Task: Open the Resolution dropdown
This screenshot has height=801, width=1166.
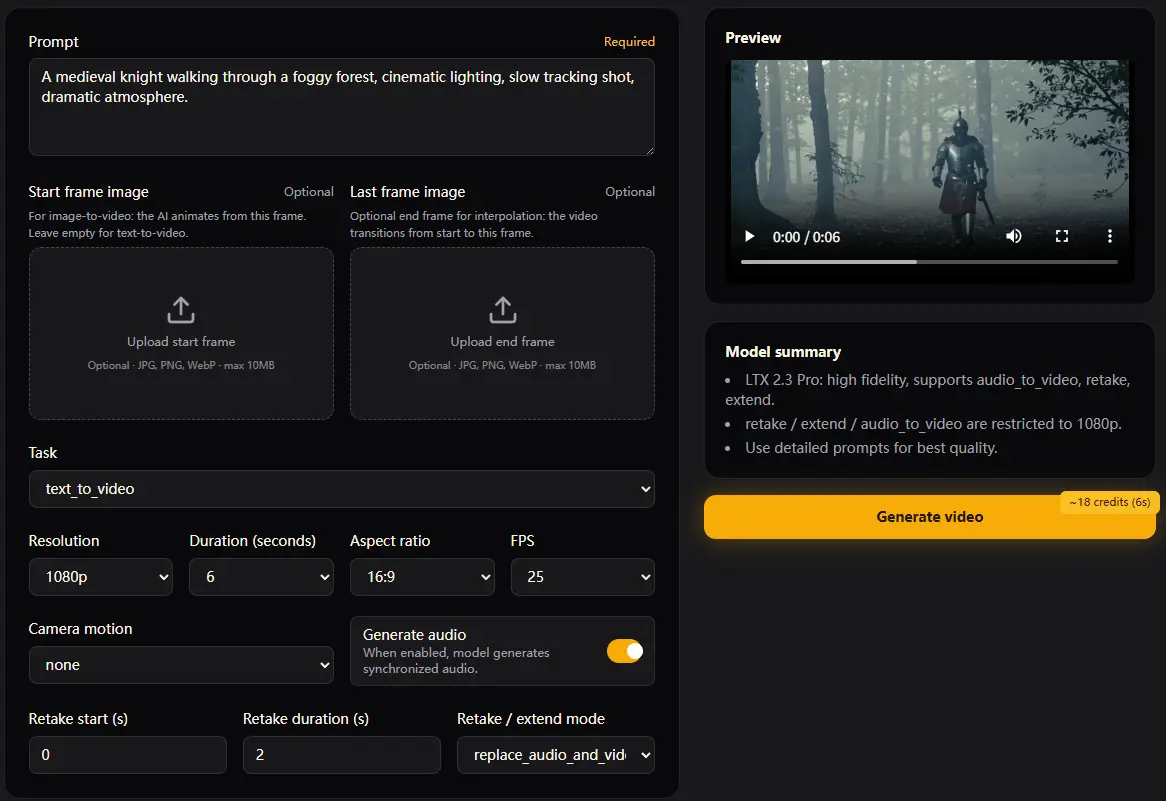Action: pos(100,577)
